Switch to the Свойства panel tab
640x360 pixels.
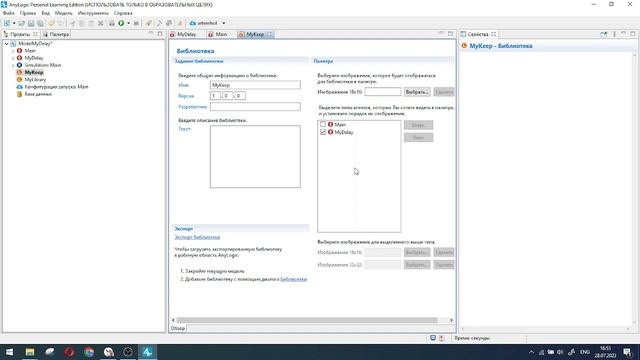[478, 34]
